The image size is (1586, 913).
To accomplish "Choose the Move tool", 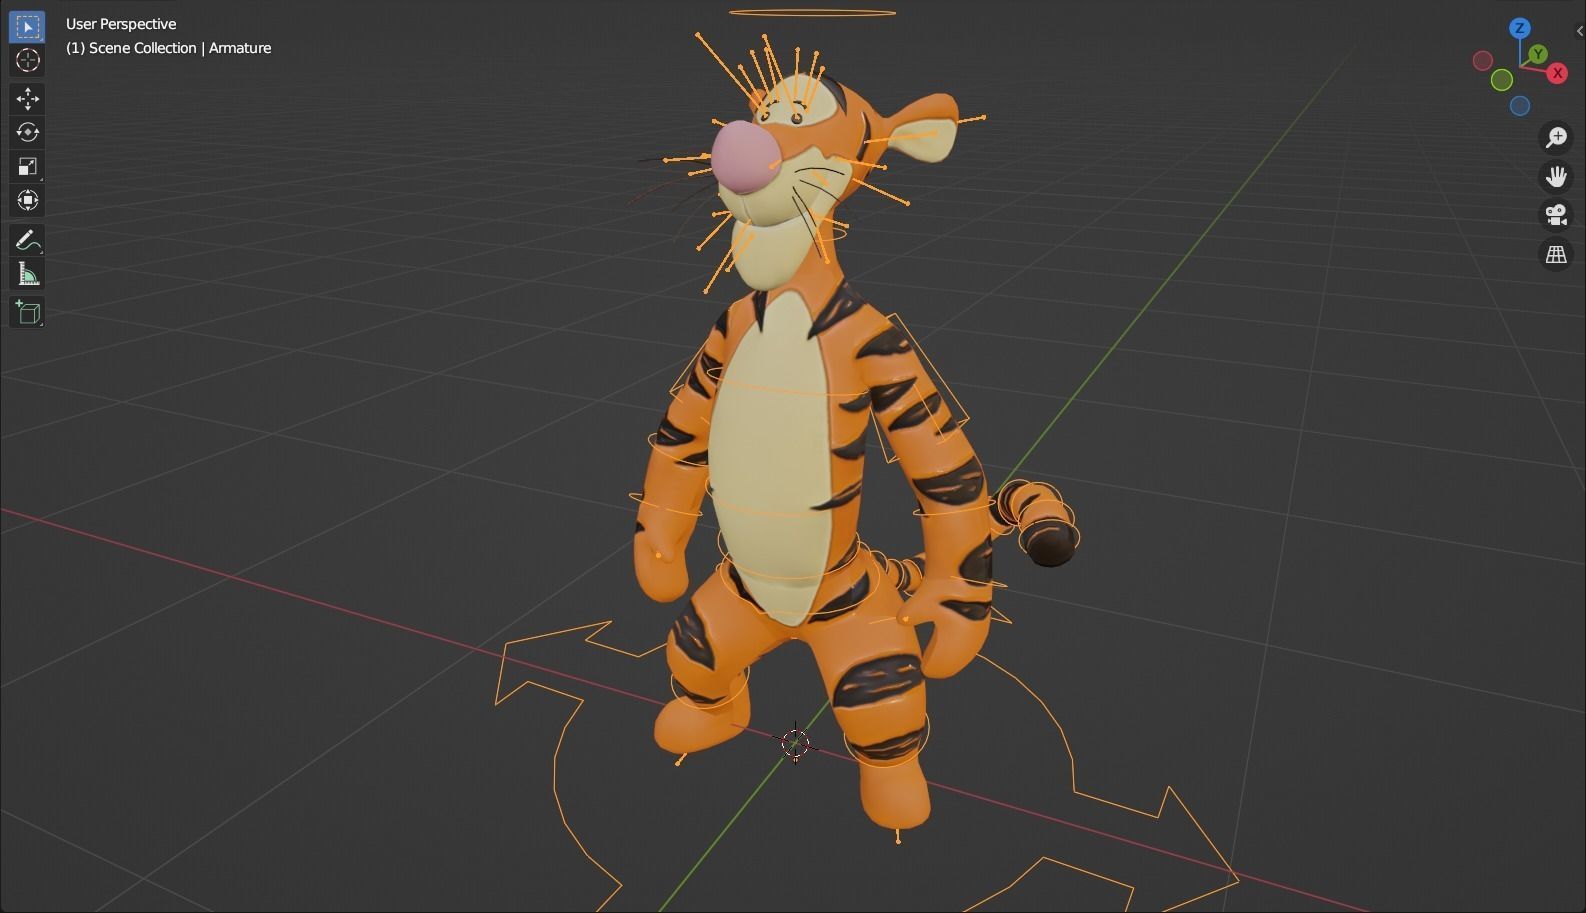I will coord(27,98).
